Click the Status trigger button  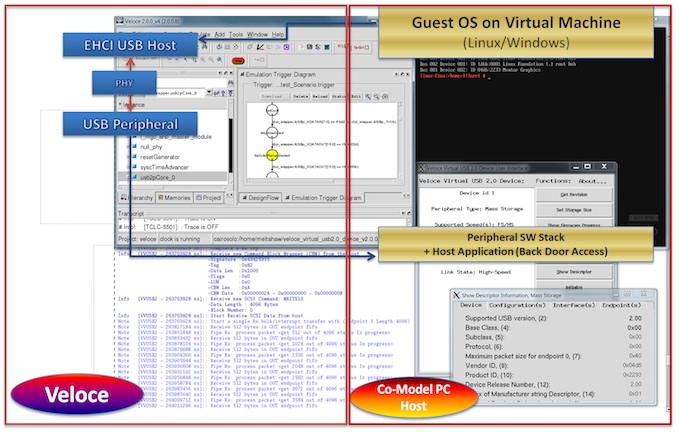339,96
